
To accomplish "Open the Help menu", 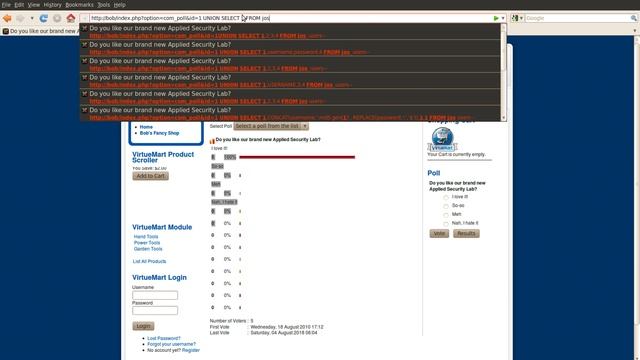I will [x=119, y=5].
